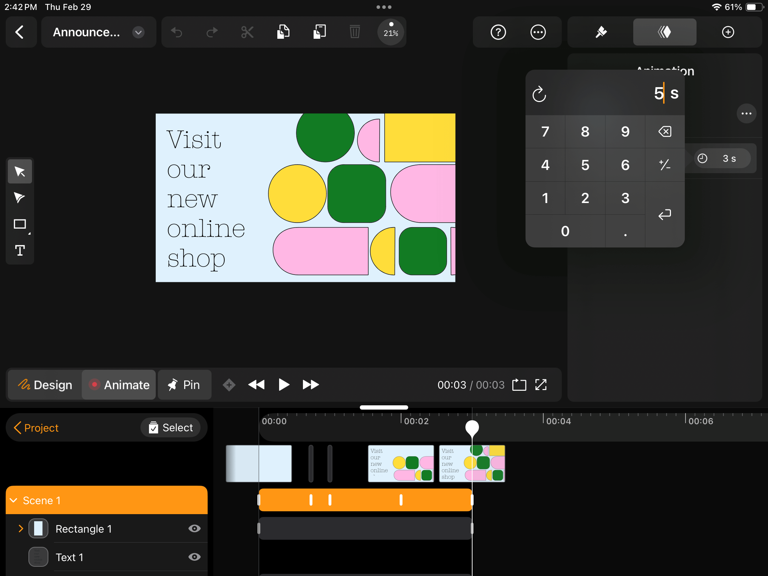Screen dimensions: 768x576
Task: Tap keypad digit 2
Action: (x=585, y=198)
